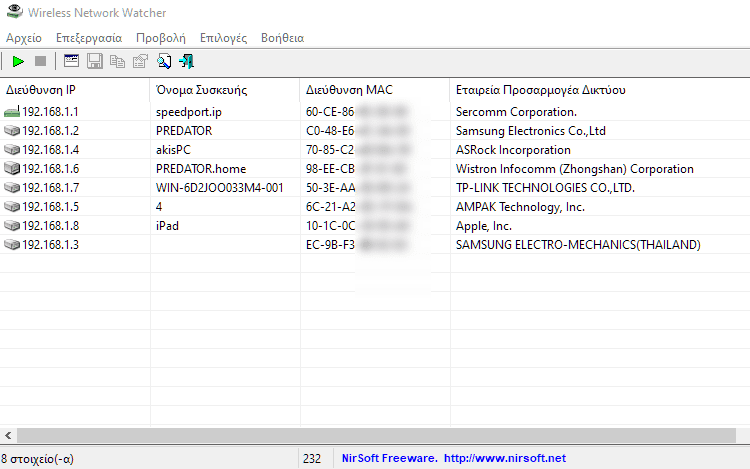750x469 pixels.
Task: Stop scanning with the gray square icon
Action: point(41,61)
